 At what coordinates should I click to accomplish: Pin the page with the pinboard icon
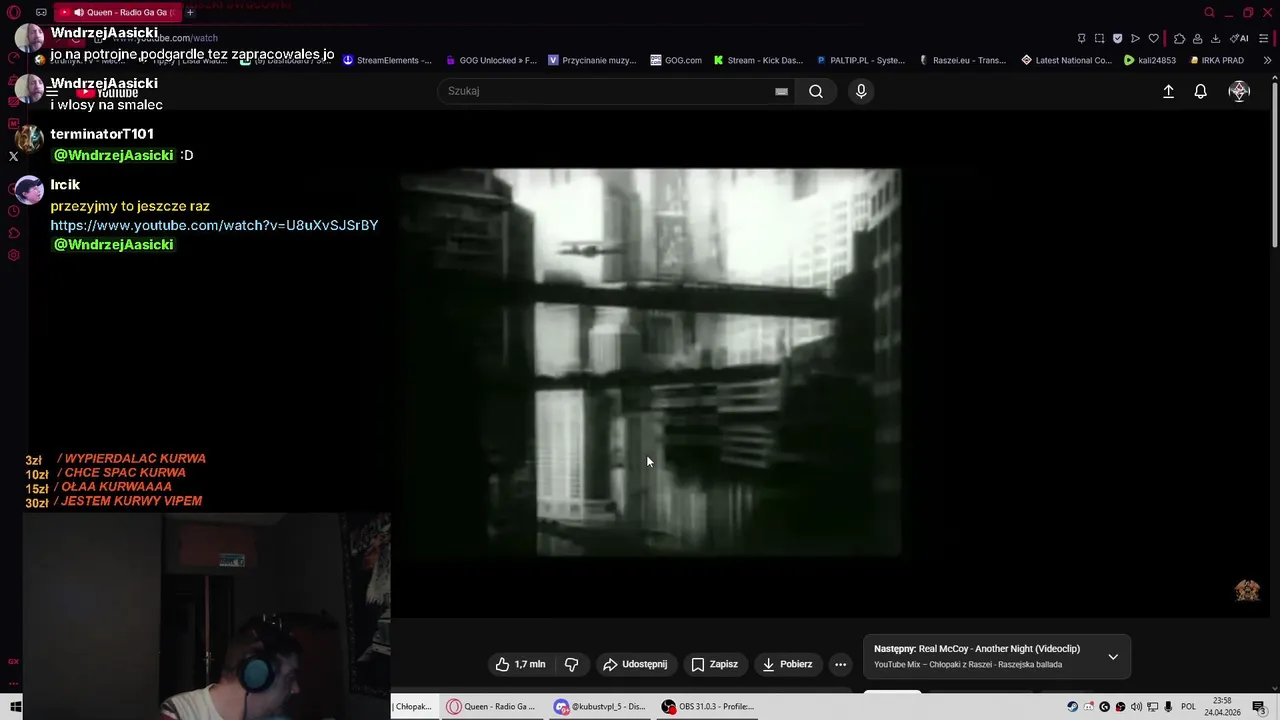click(x=1081, y=39)
